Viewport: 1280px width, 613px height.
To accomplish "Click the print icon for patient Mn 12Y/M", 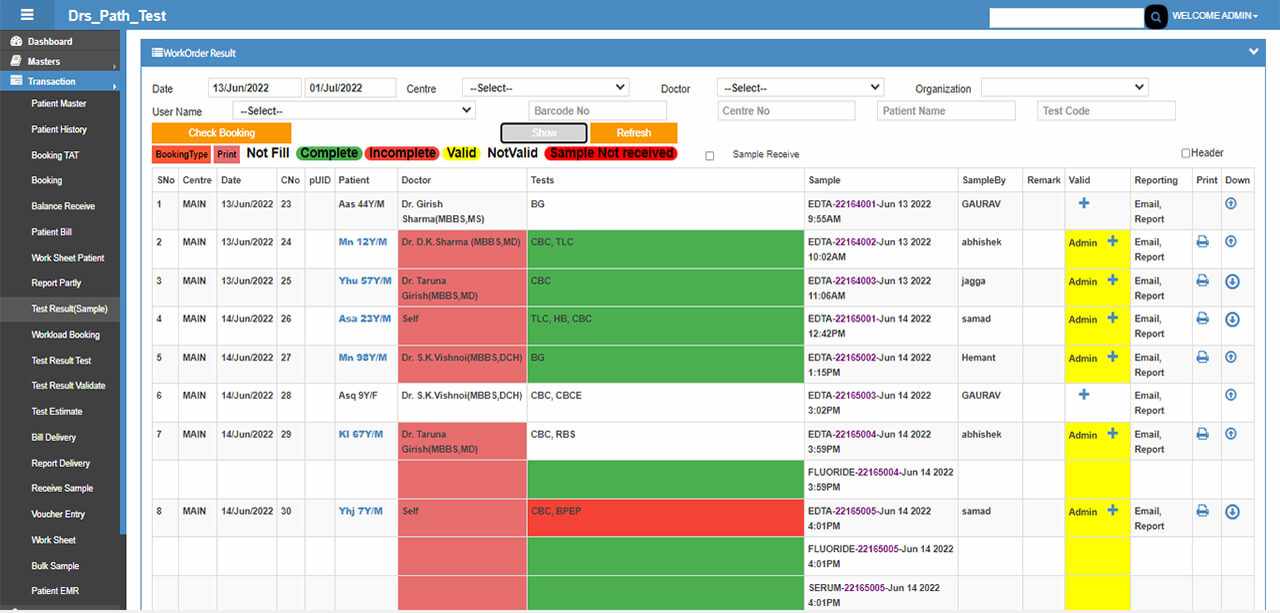I will (x=1203, y=242).
